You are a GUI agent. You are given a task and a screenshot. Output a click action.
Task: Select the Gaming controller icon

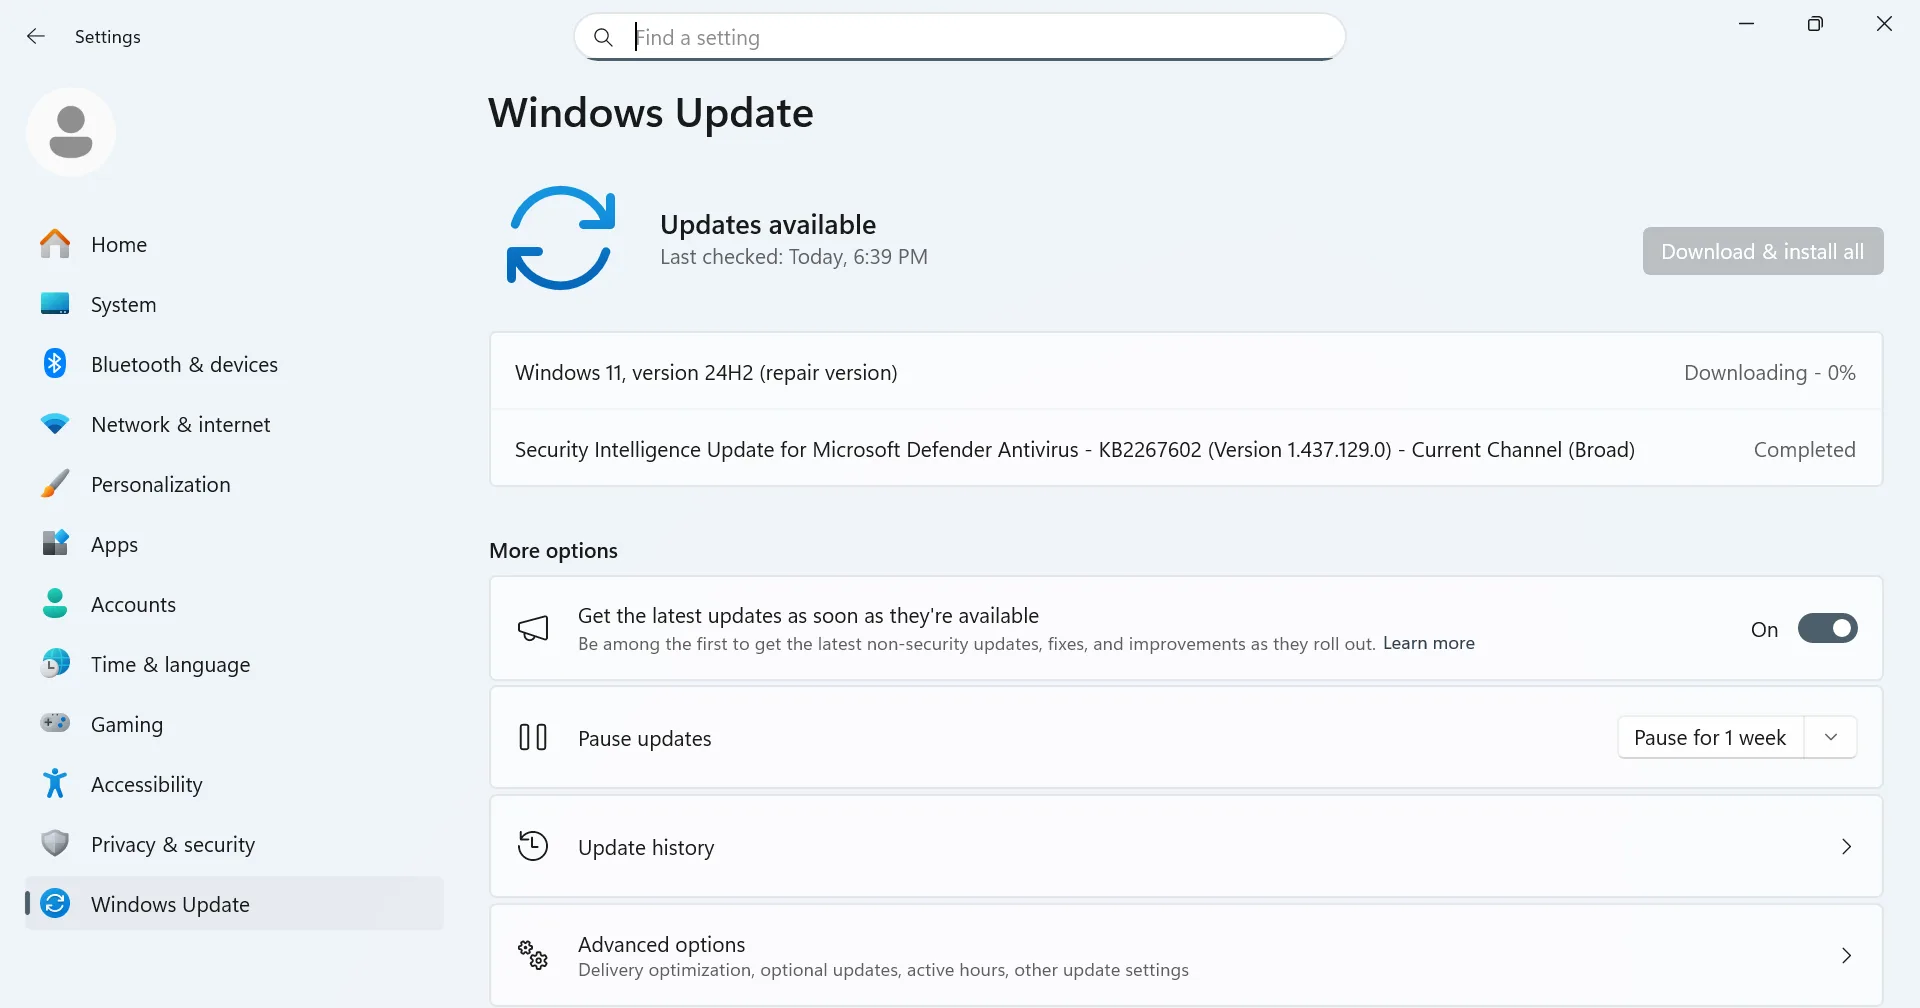tap(55, 724)
